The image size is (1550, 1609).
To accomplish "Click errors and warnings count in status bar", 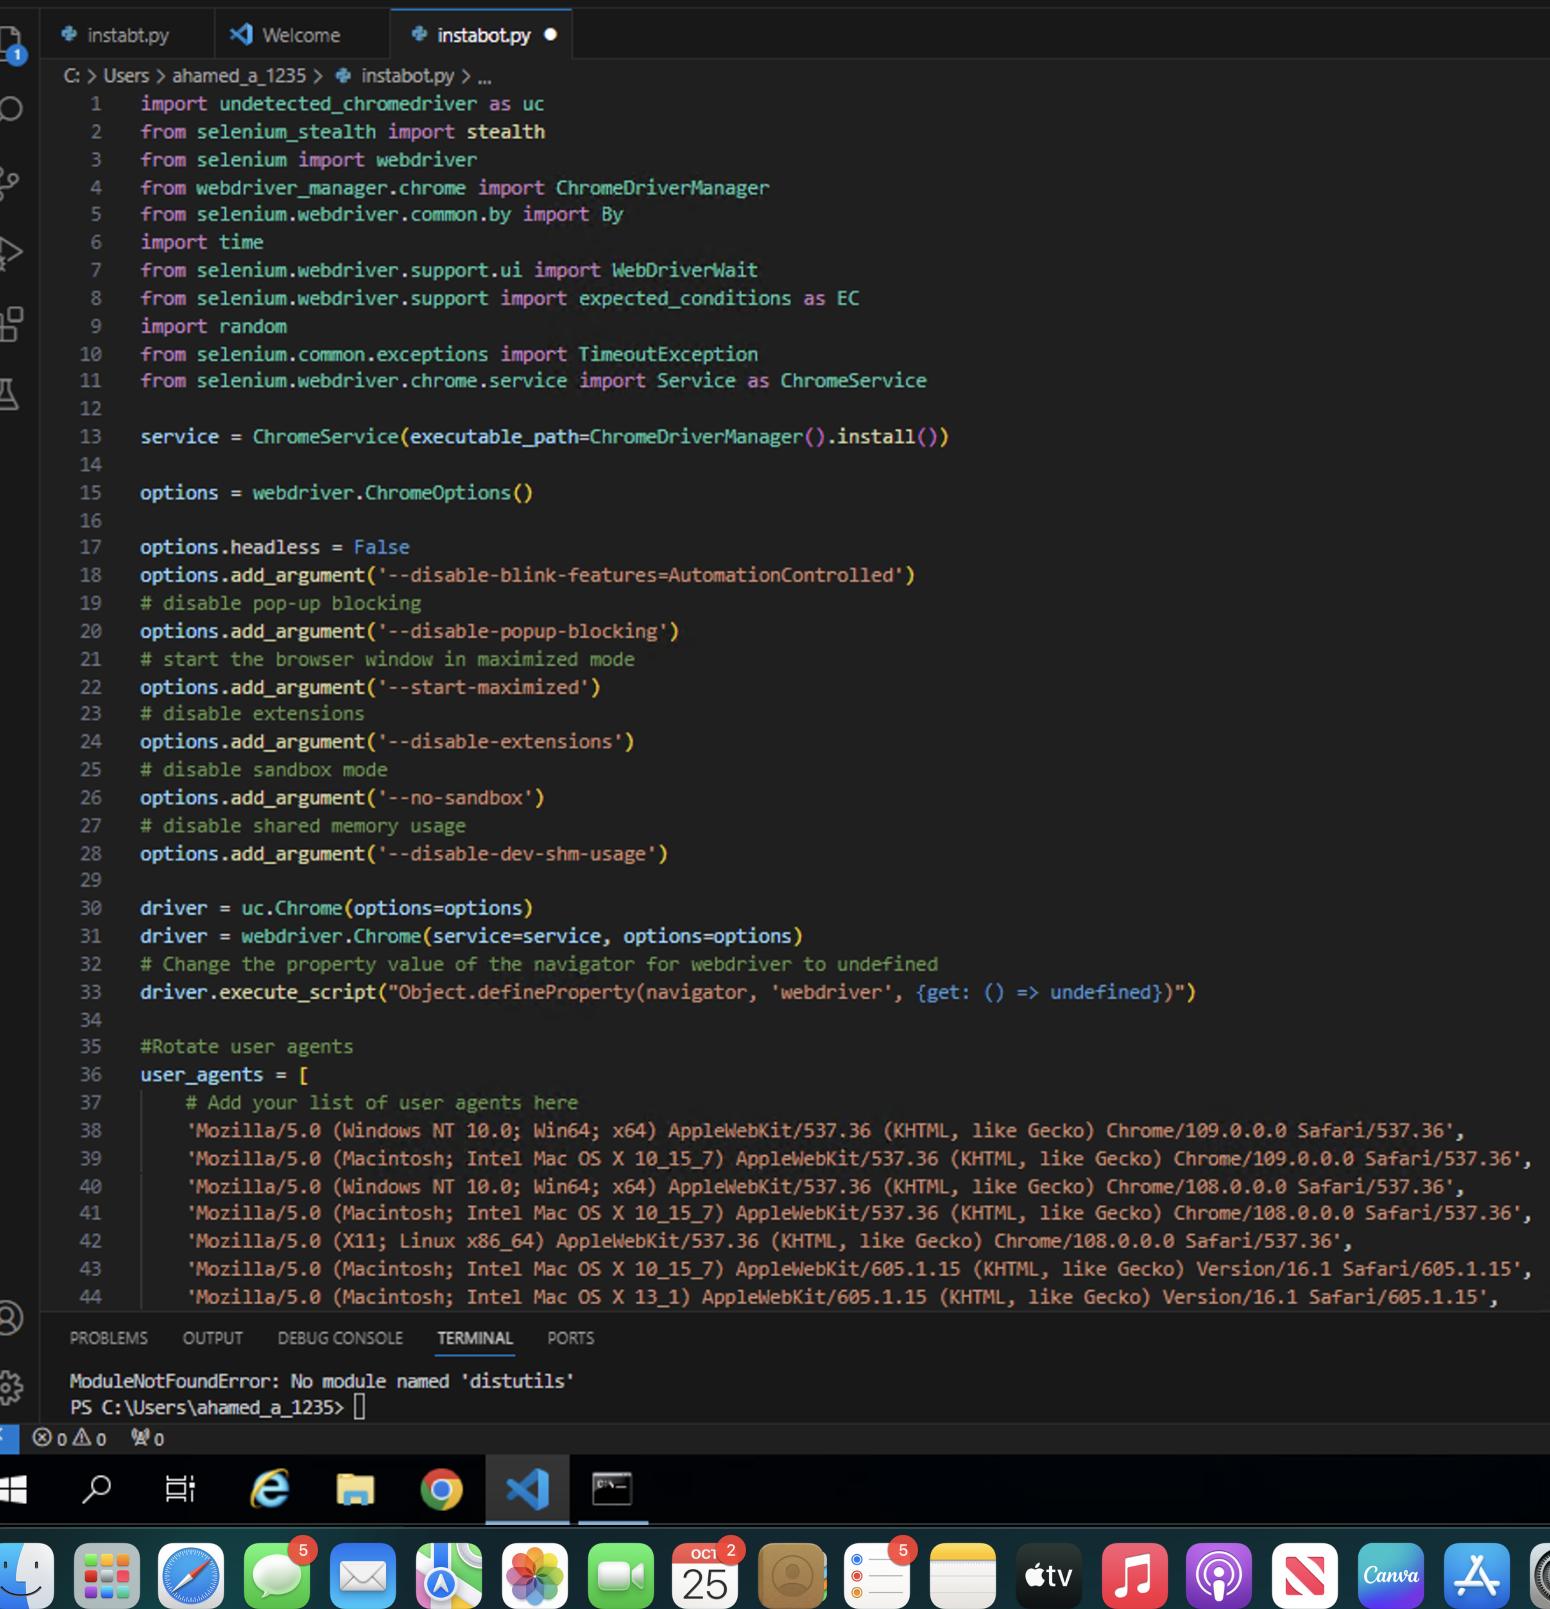I will click(70, 1438).
